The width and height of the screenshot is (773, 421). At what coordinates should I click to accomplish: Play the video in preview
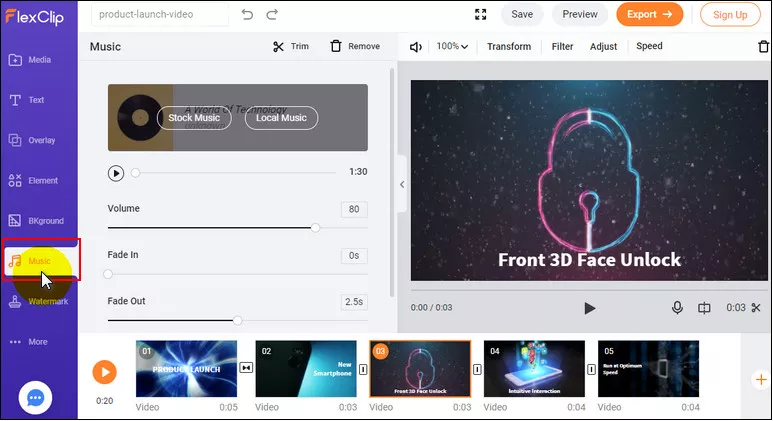pyautogui.click(x=589, y=308)
